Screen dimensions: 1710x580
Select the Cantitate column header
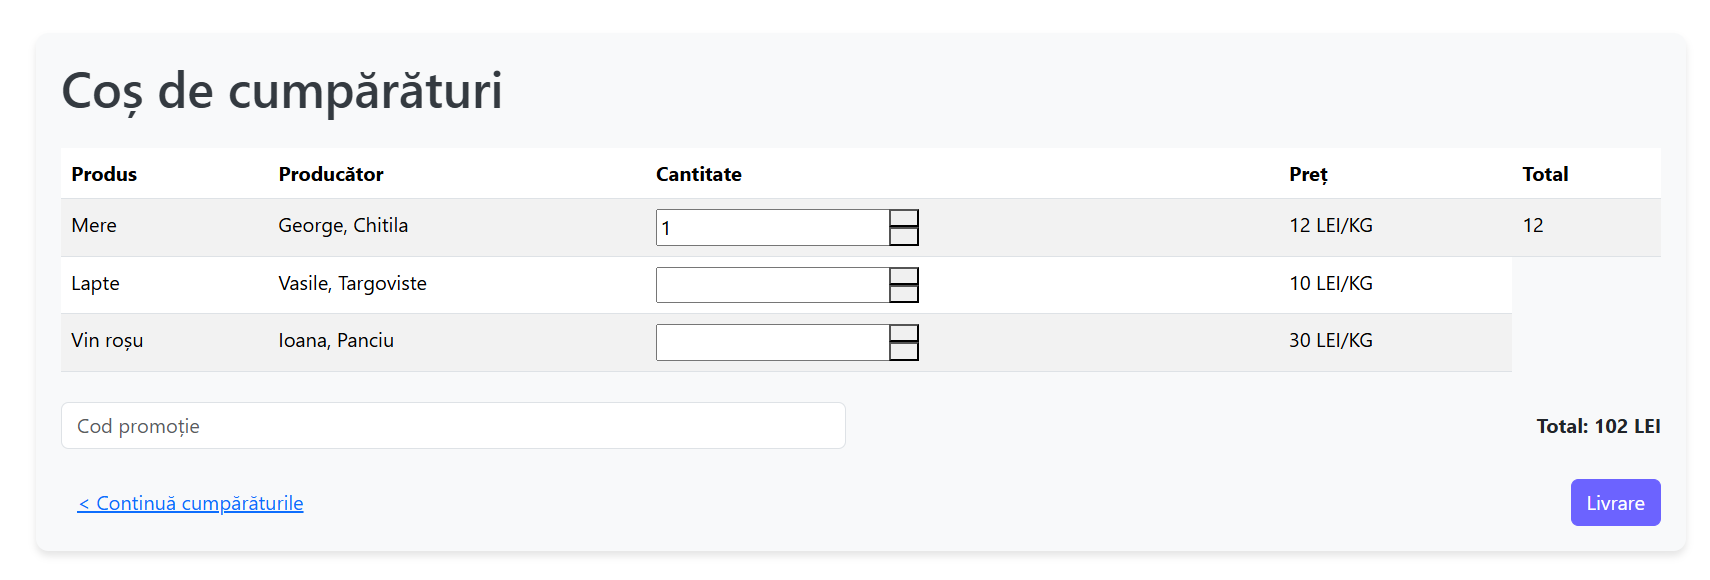pos(699,174)
